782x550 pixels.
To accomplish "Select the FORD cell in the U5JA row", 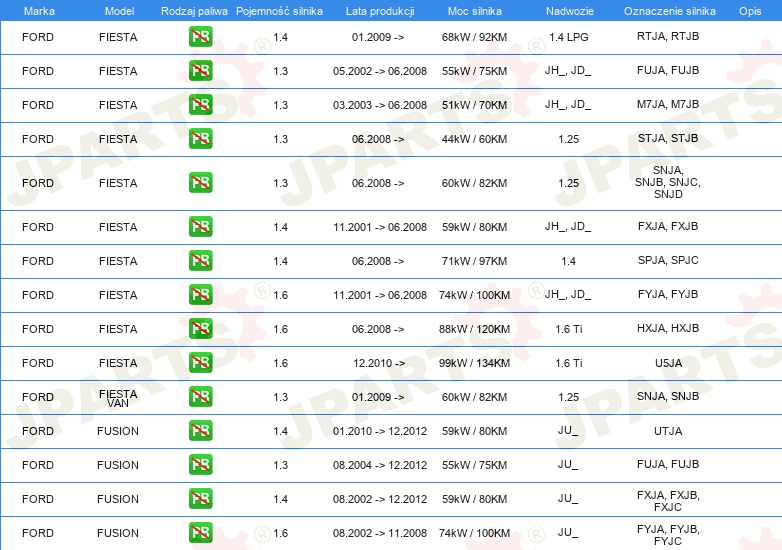I will (38, 363).
